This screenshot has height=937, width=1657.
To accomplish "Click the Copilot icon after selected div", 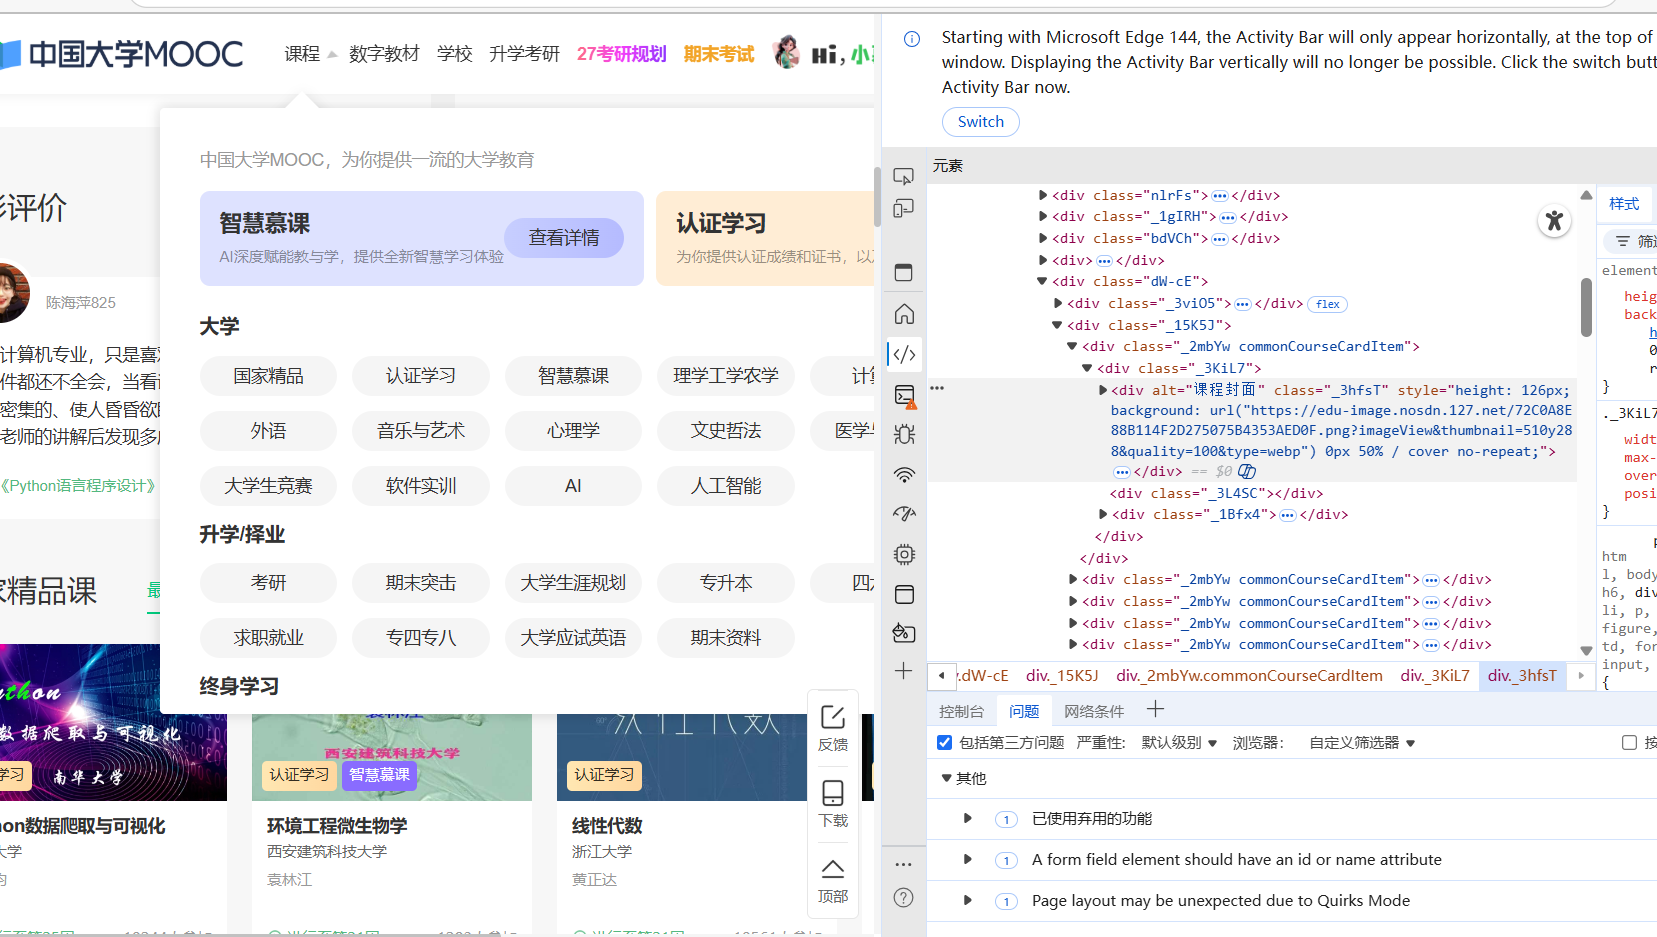I will [1247, 471].
